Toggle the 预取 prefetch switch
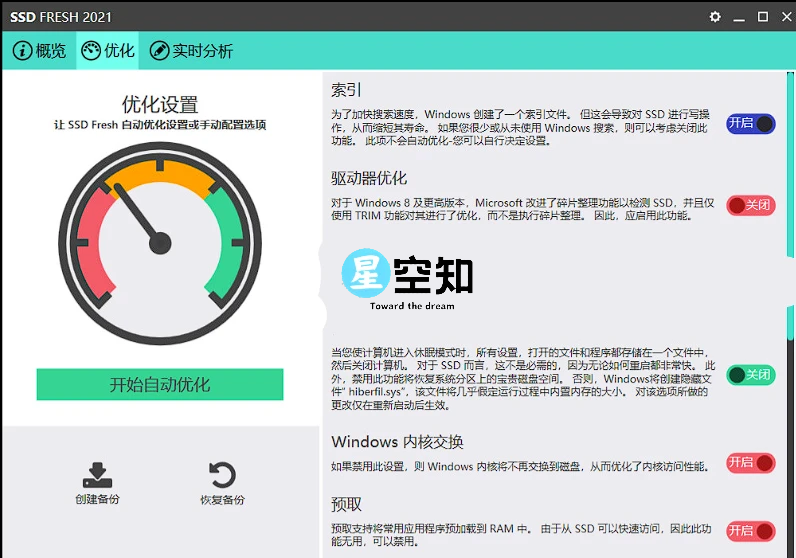This screenshot has width=796, height=558. tap(750, 531)
